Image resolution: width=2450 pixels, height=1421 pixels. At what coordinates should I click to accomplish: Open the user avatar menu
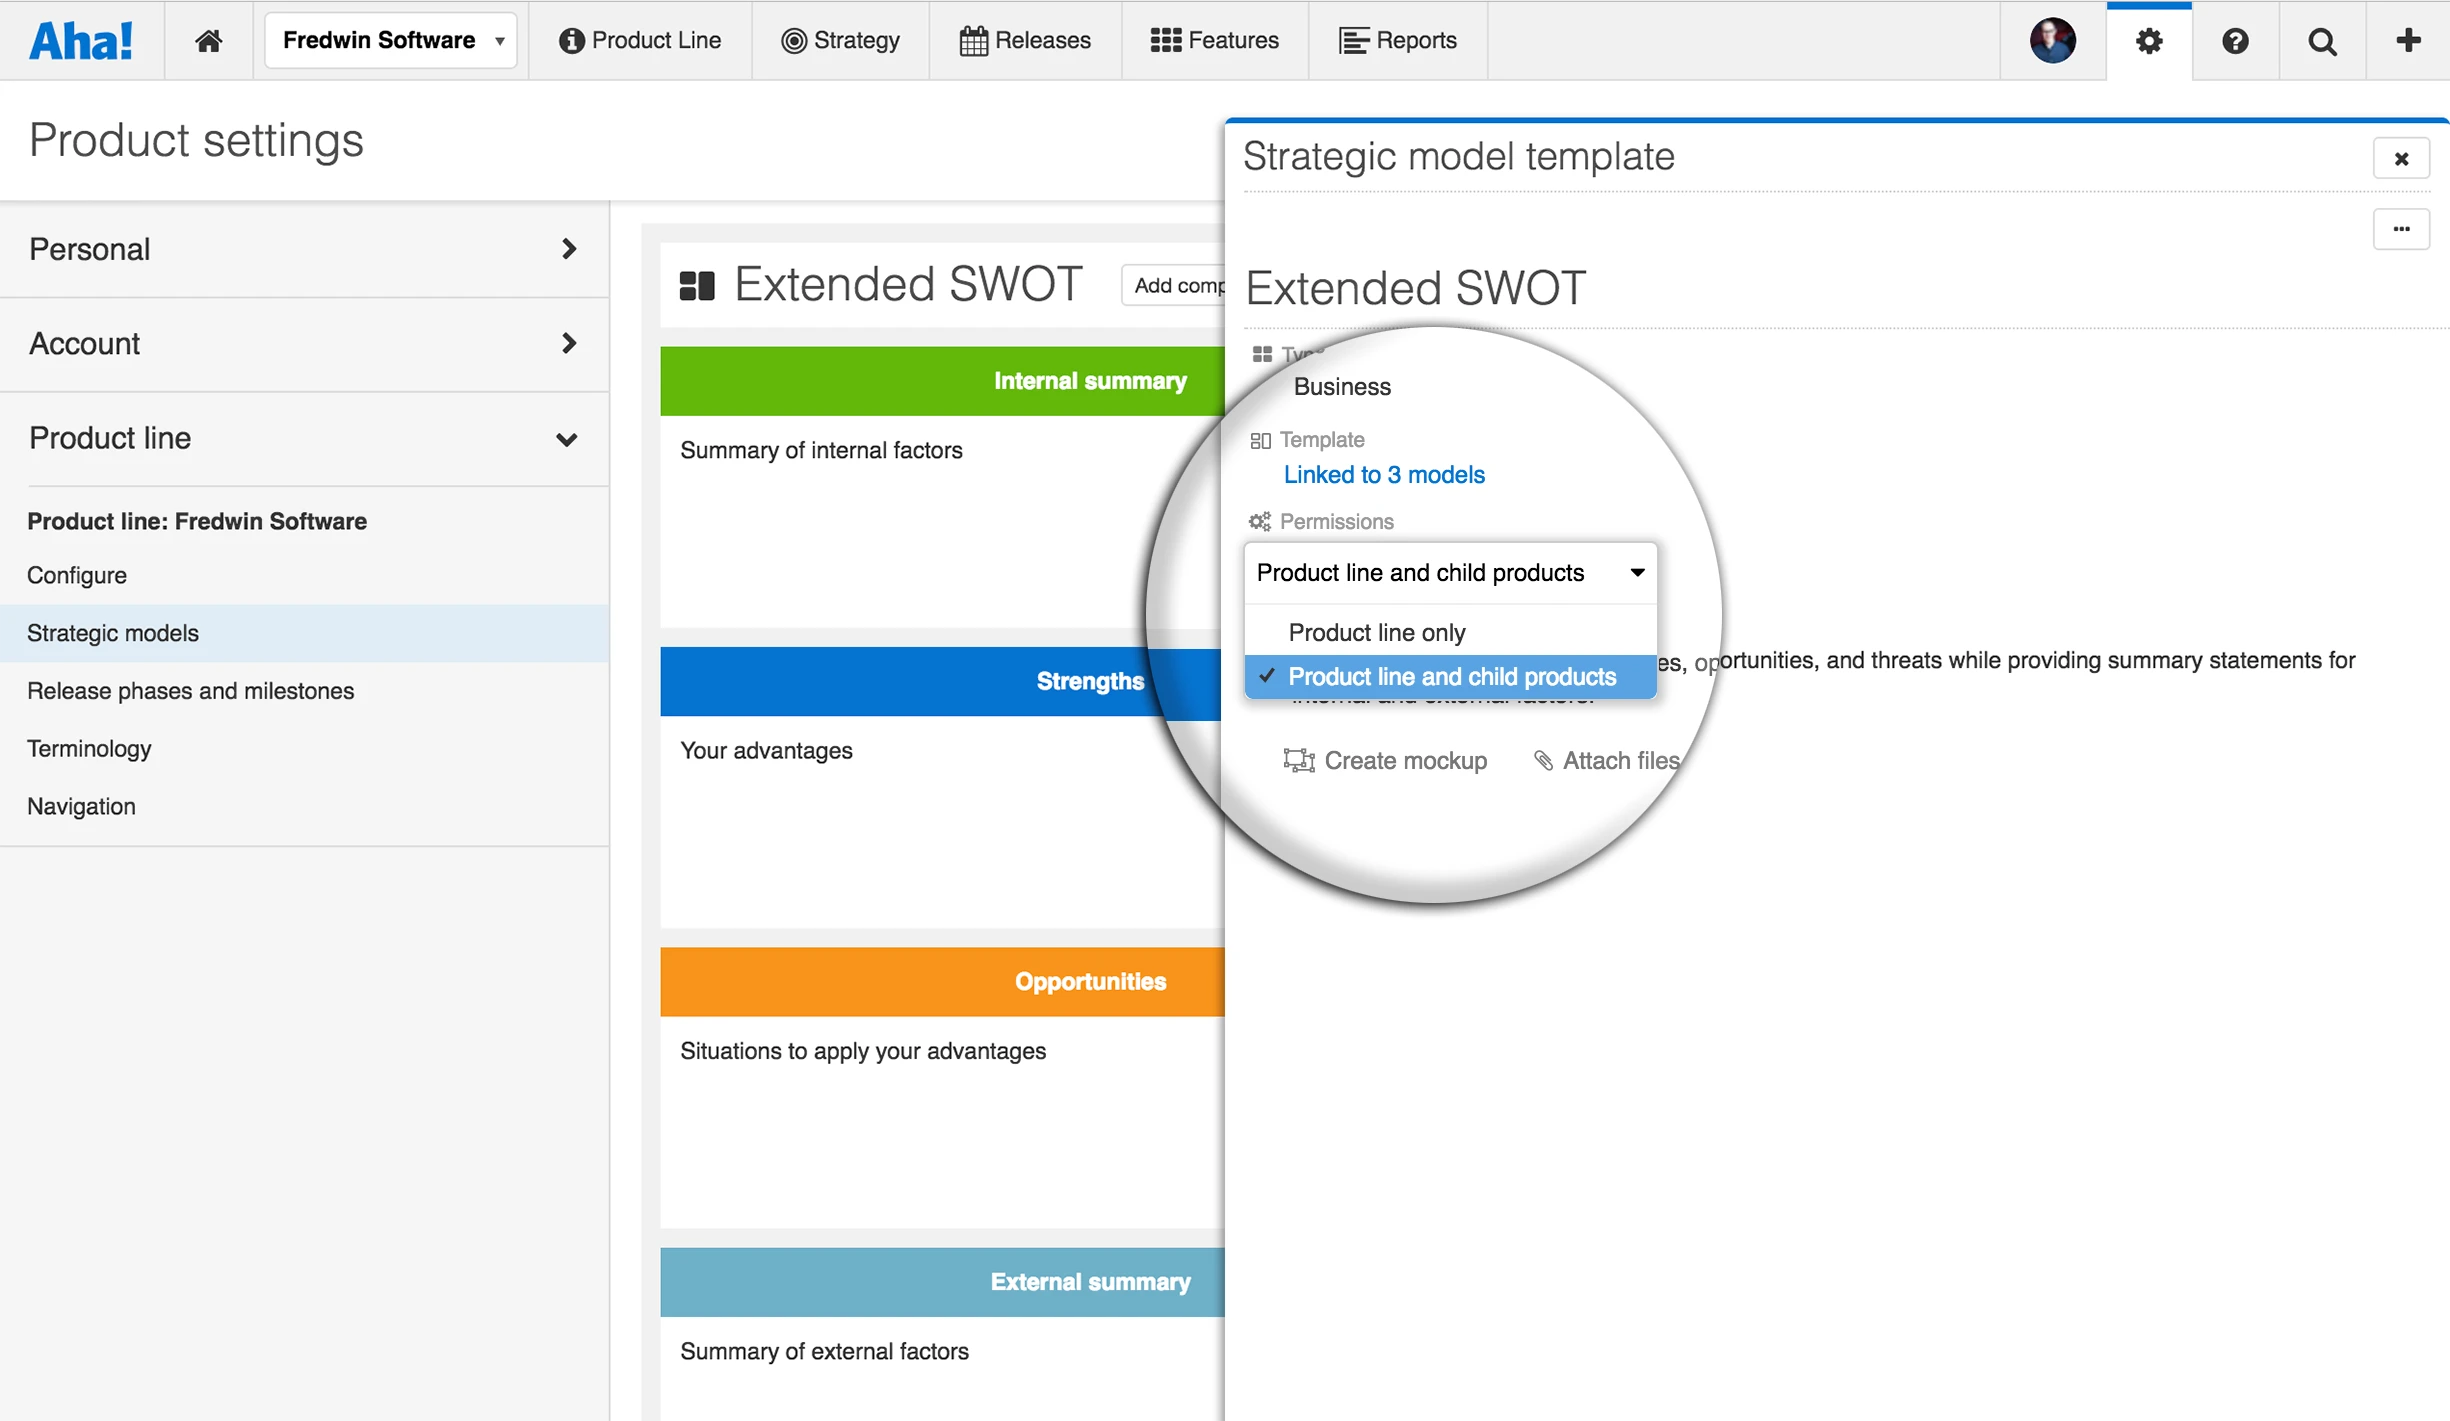coord(2052,41)
